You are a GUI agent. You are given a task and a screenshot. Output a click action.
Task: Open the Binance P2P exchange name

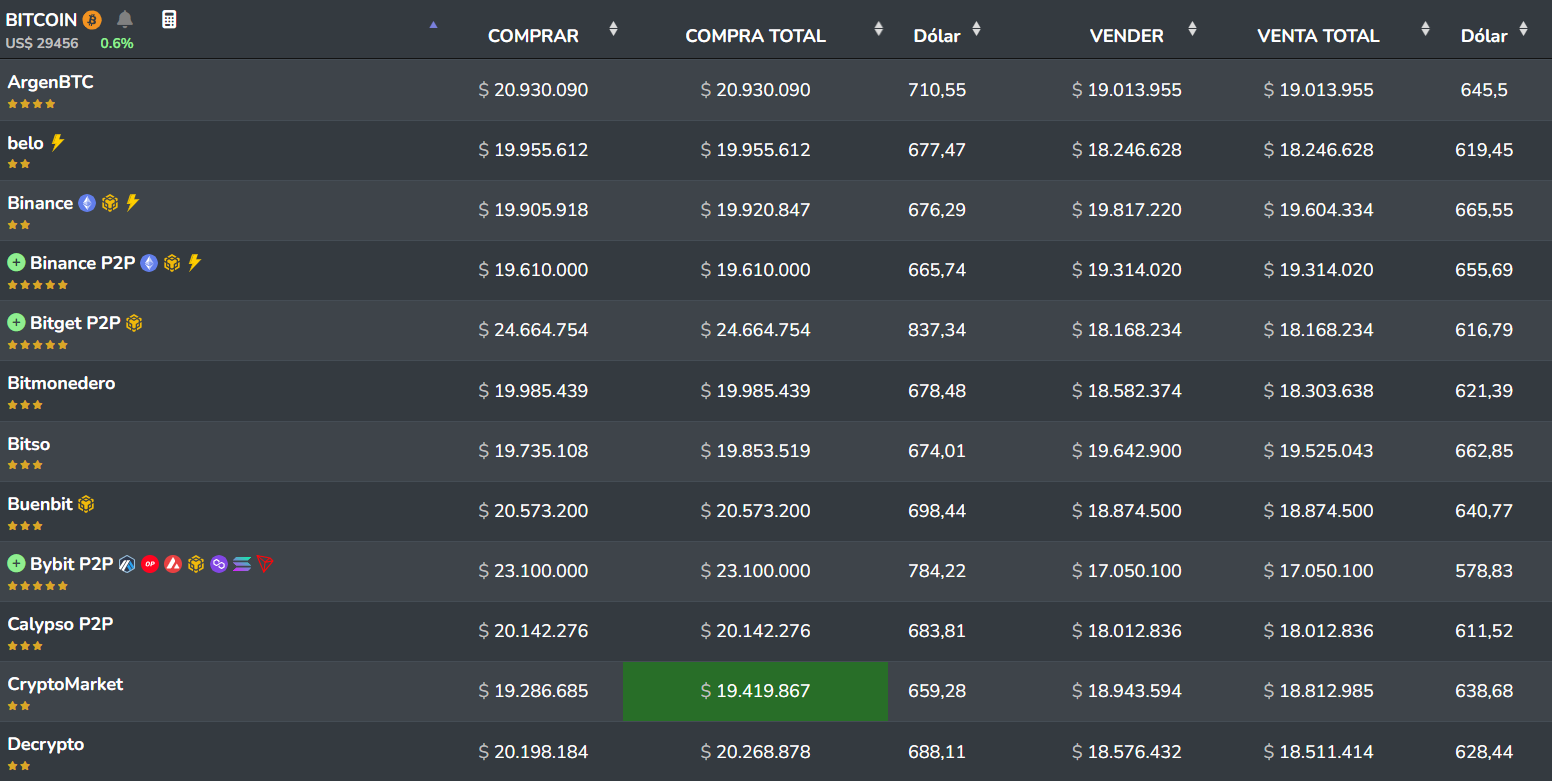[x=83, y=263]
